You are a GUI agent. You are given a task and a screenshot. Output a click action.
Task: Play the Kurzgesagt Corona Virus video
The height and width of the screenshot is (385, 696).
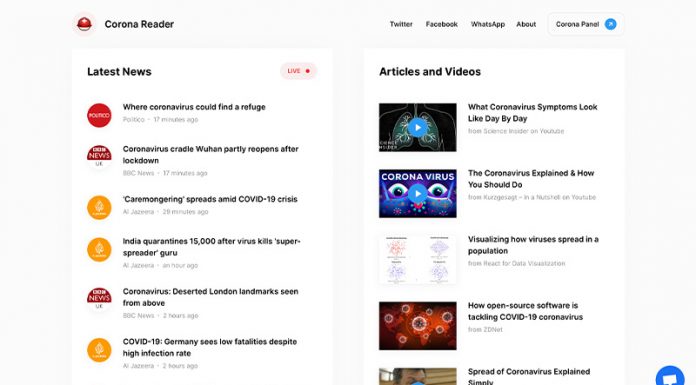417,194
